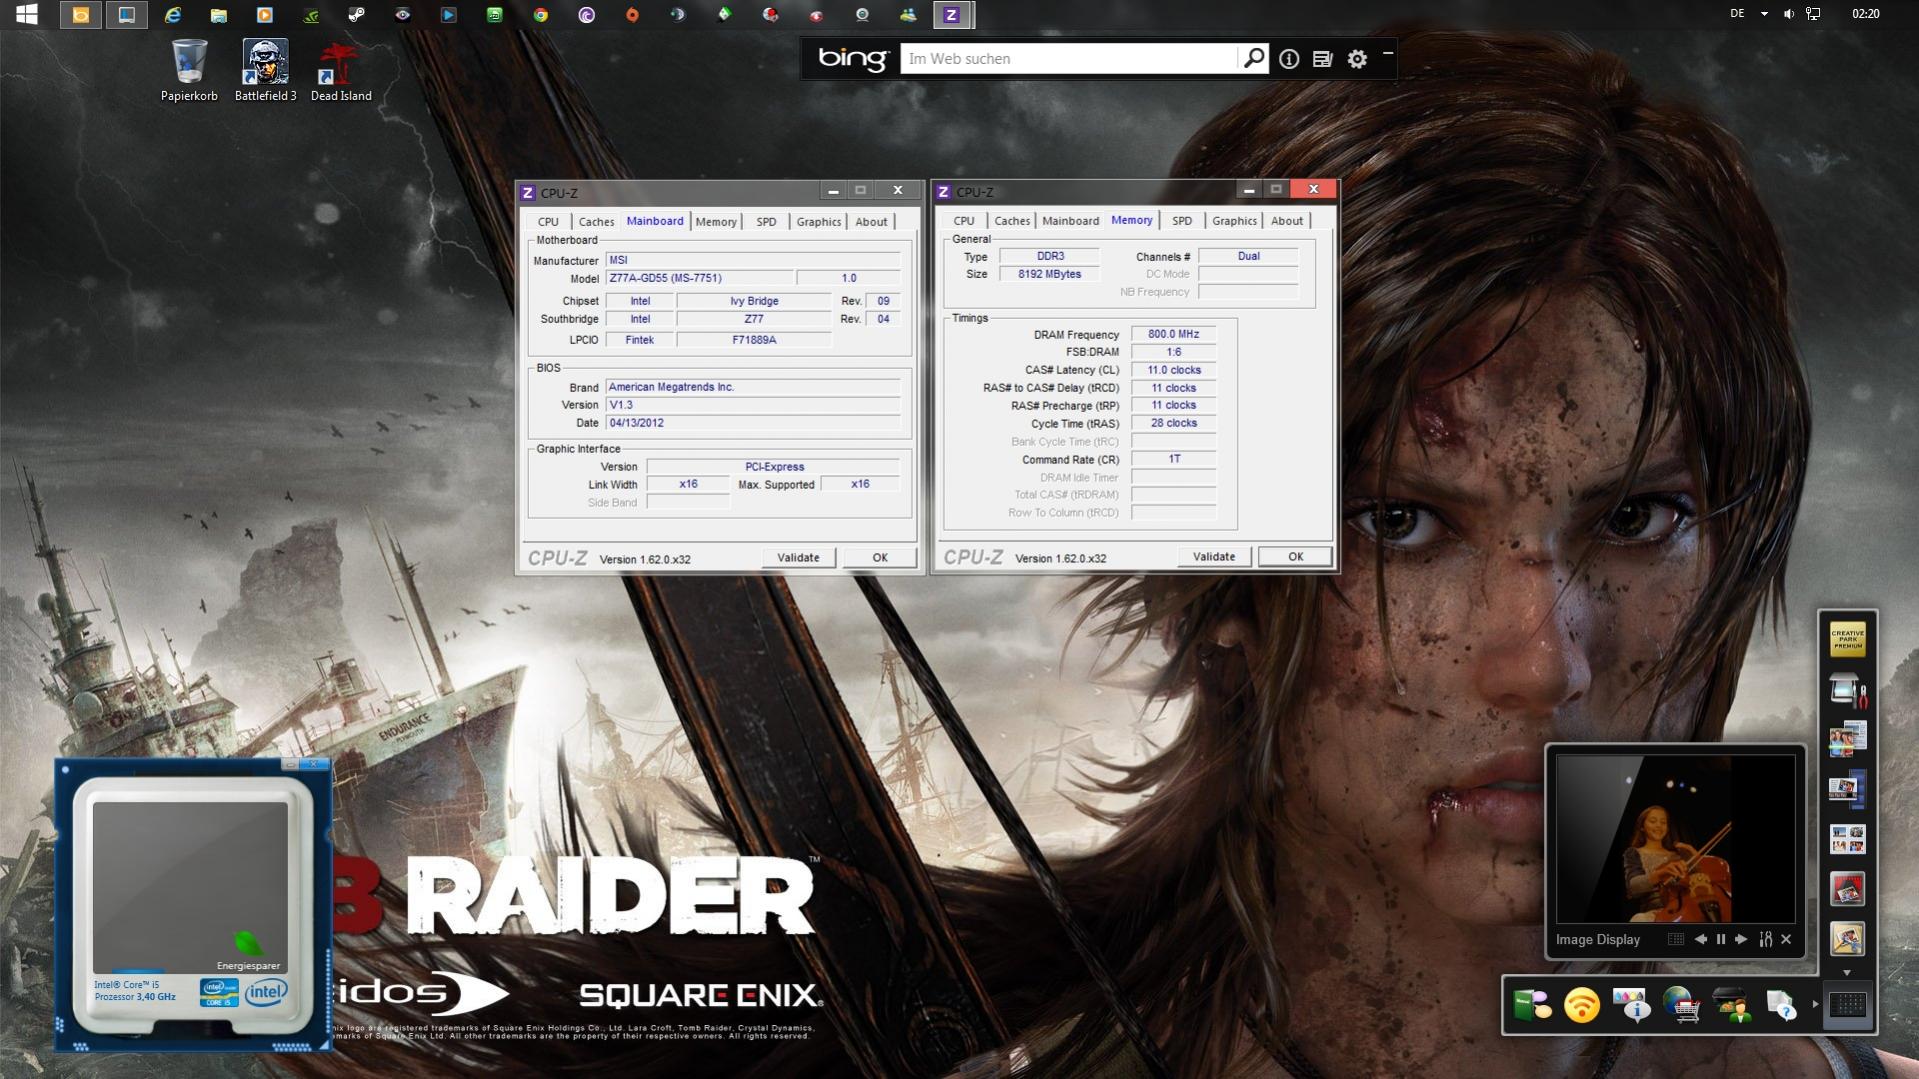The width and height of the screenshot is (1919, 1079).
Task: Open About tab in Memory CPU-Z window
Action: coord(1287,221)
